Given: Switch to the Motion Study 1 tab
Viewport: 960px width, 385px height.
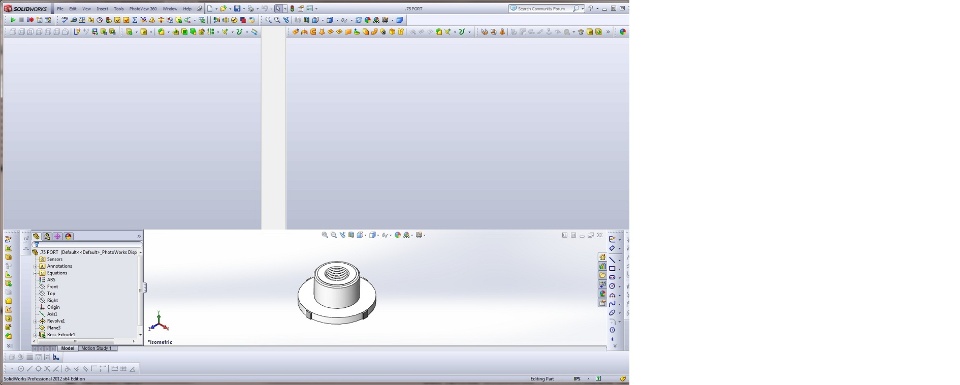Looking at the screenshot, I should click(x=97, y=348).
